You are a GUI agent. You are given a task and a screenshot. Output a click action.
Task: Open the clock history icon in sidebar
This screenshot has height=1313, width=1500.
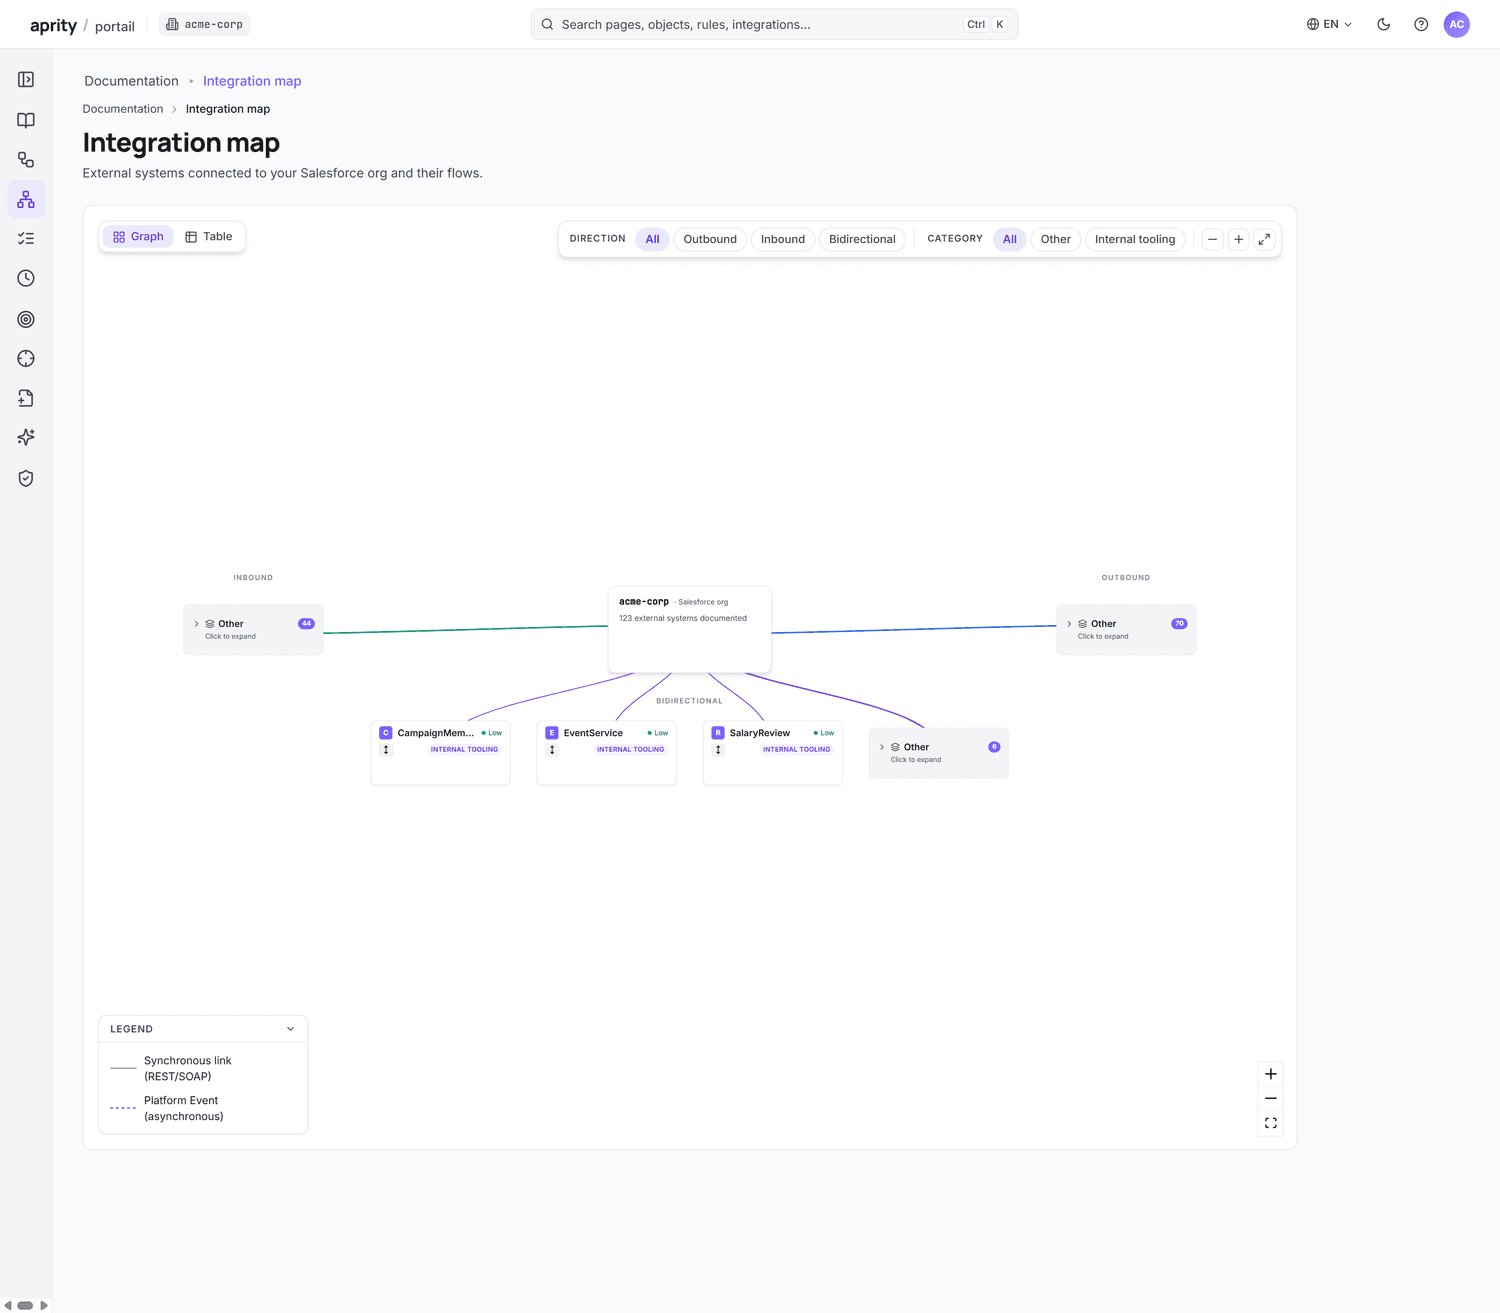tap(26, 279)
